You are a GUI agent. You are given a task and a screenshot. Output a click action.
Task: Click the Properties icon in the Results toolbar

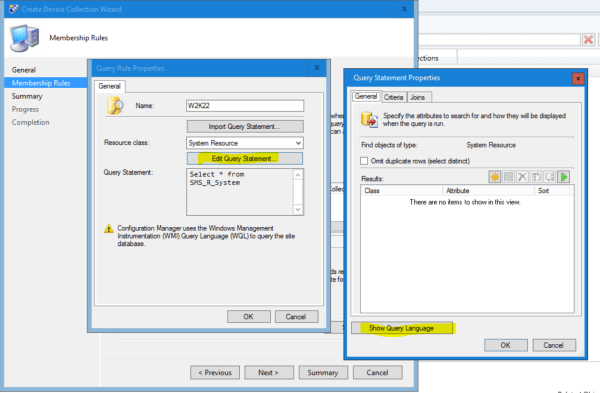pos(509,177)
